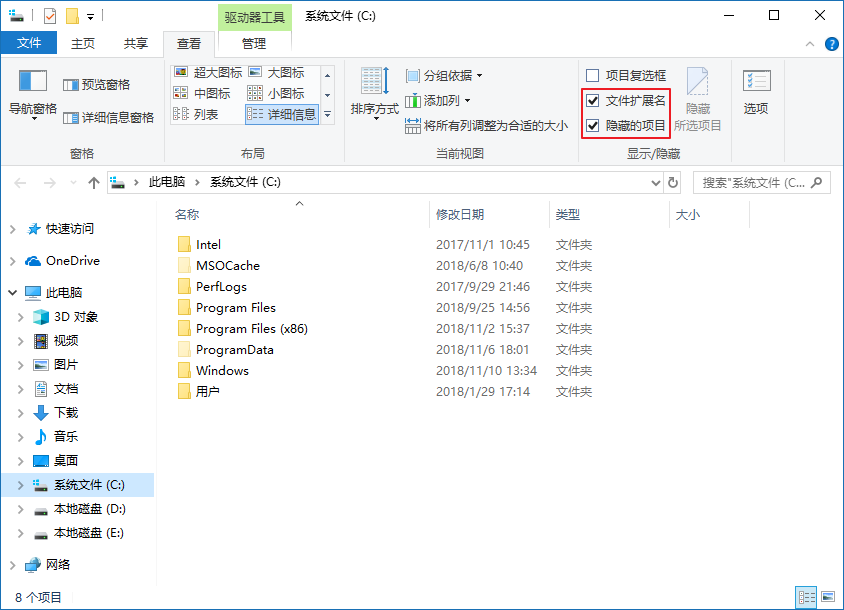The width and height of the screenshot is (844, 610).
Task: Open the File (文件) menu tab
Action: tap(29, 43)
